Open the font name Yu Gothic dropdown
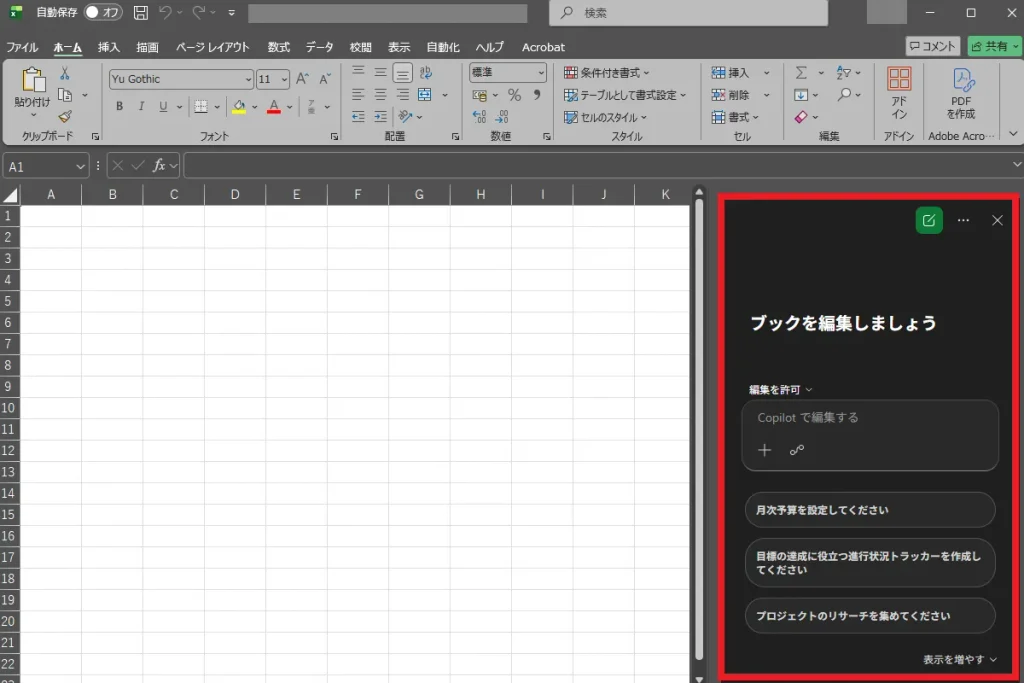Image resolution: width=1024 pixels, height=683 pixels. 248,79
